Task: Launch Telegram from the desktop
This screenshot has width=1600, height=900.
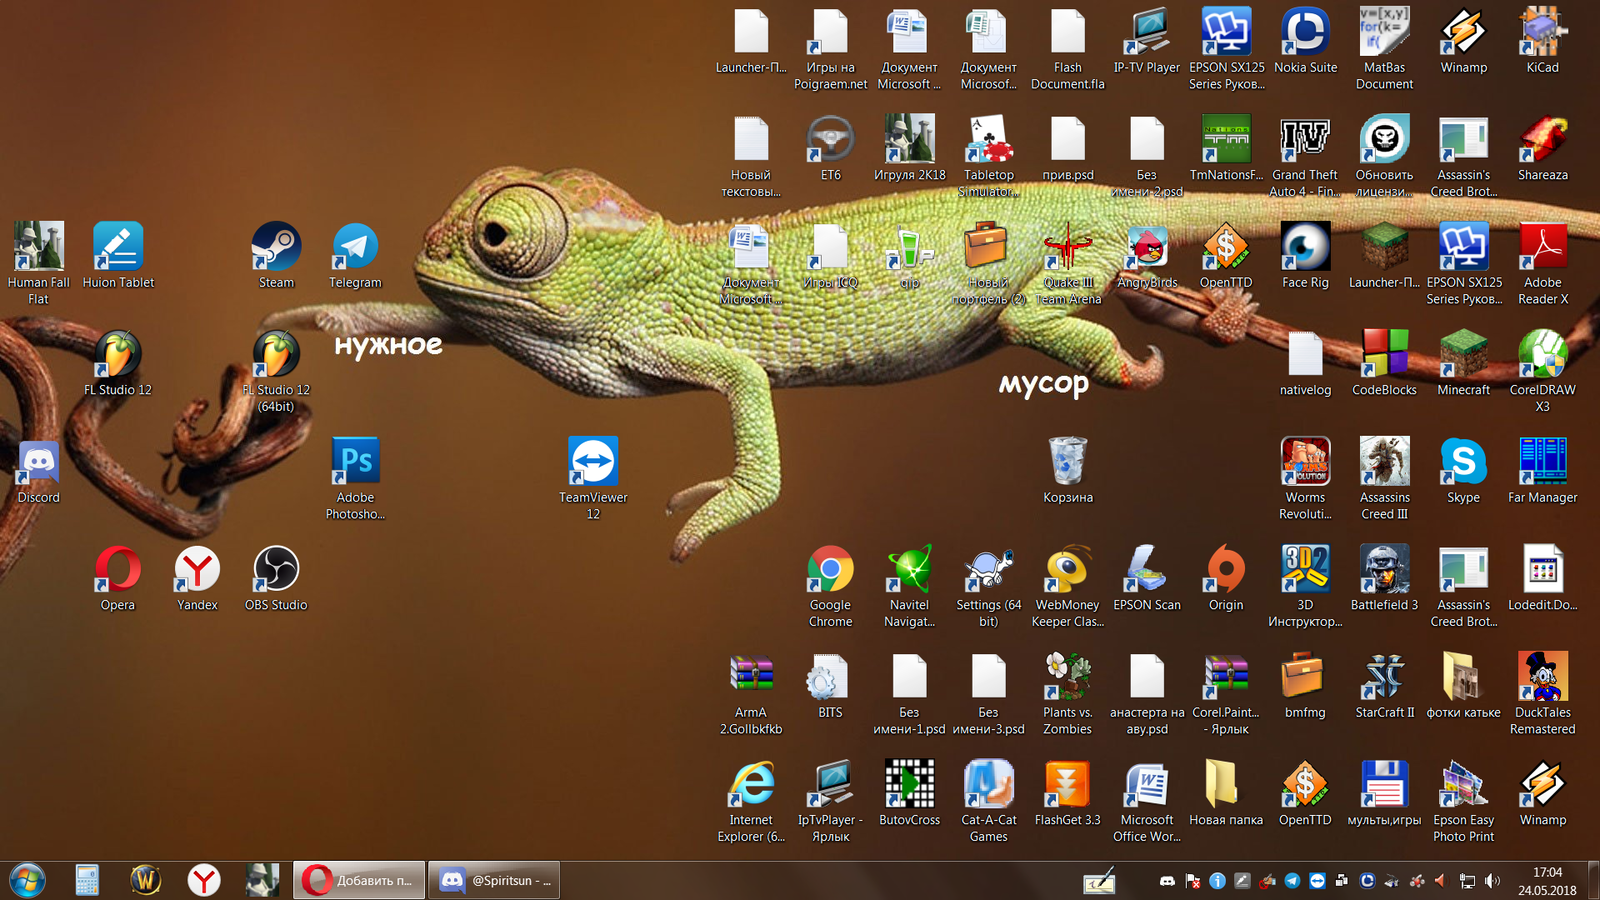Action: click(355, 256)
